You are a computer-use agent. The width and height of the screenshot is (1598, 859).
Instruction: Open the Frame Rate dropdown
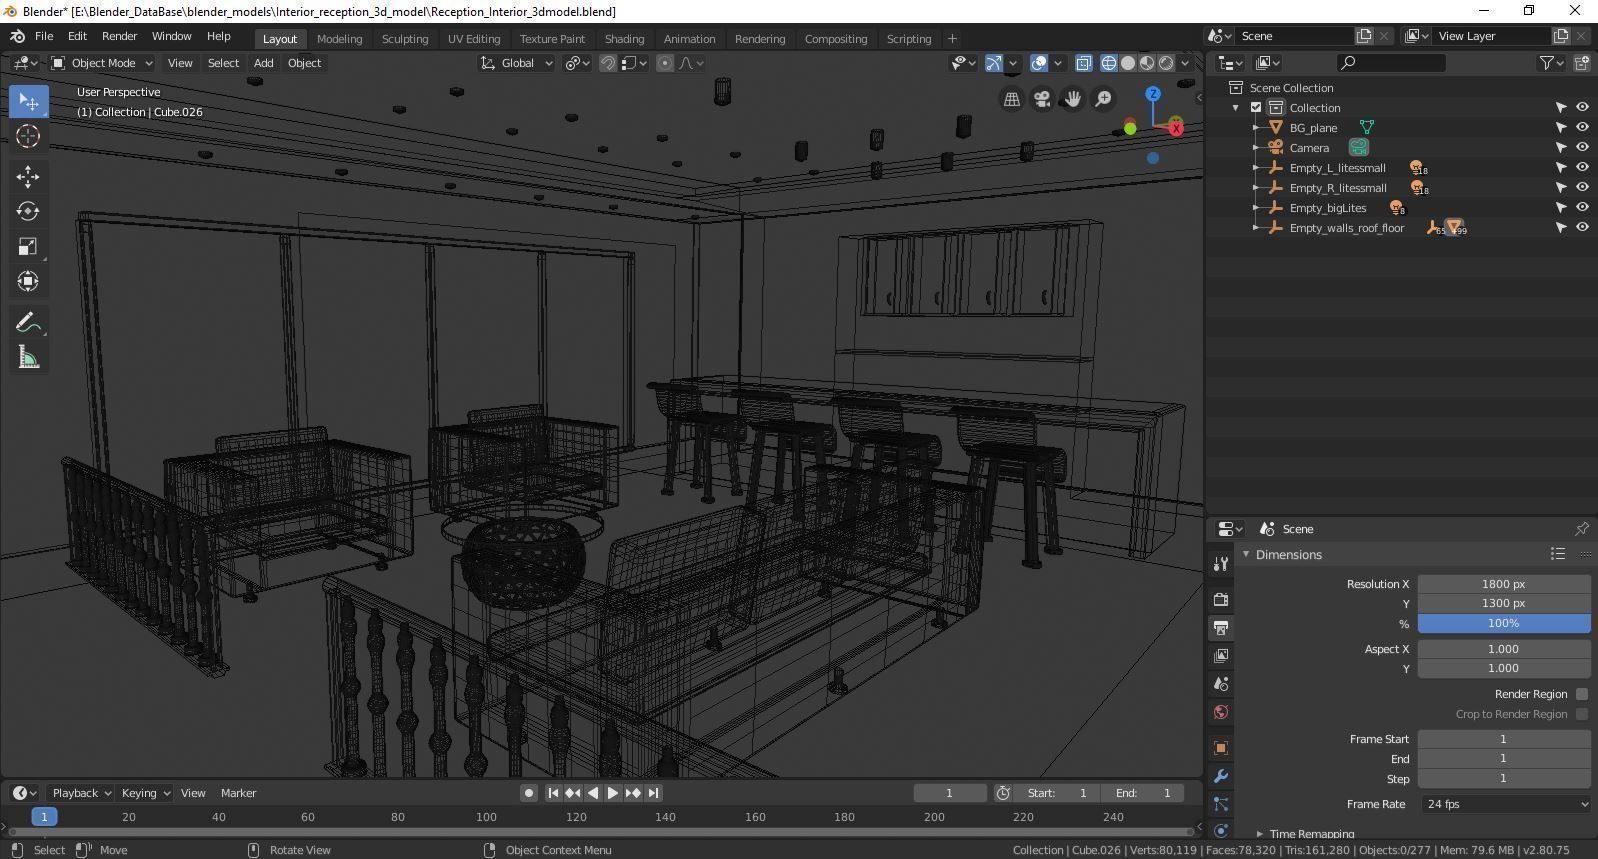pos(1505,804)
